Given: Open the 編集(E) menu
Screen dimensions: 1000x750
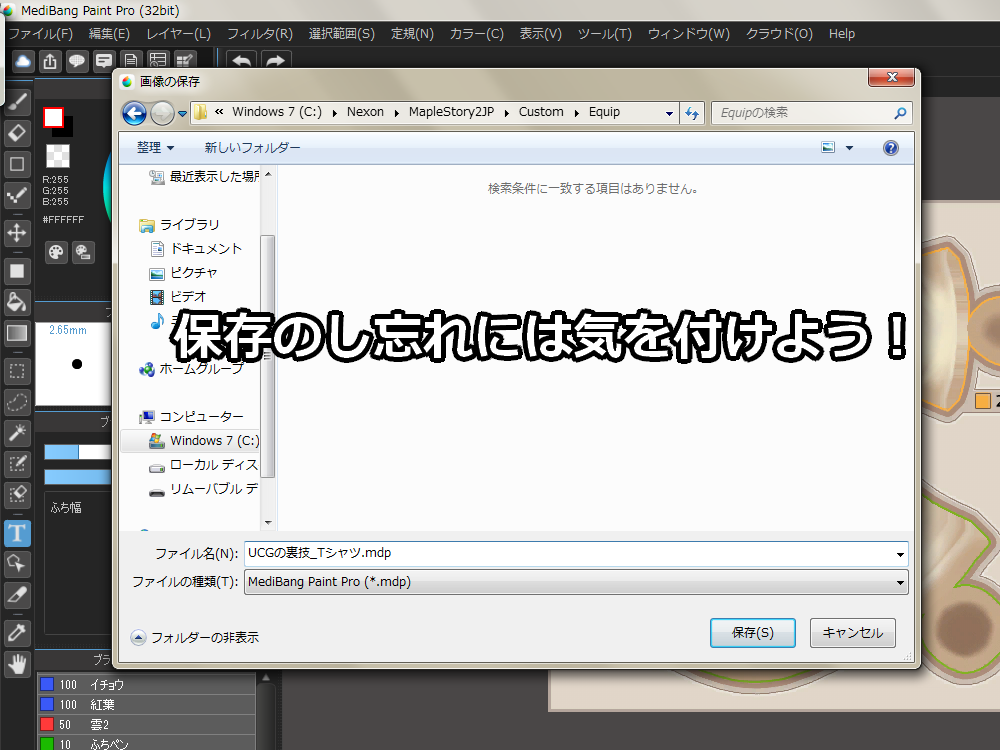Looking at the screenshot, I should pyautogui.click(x=109, y=34).
